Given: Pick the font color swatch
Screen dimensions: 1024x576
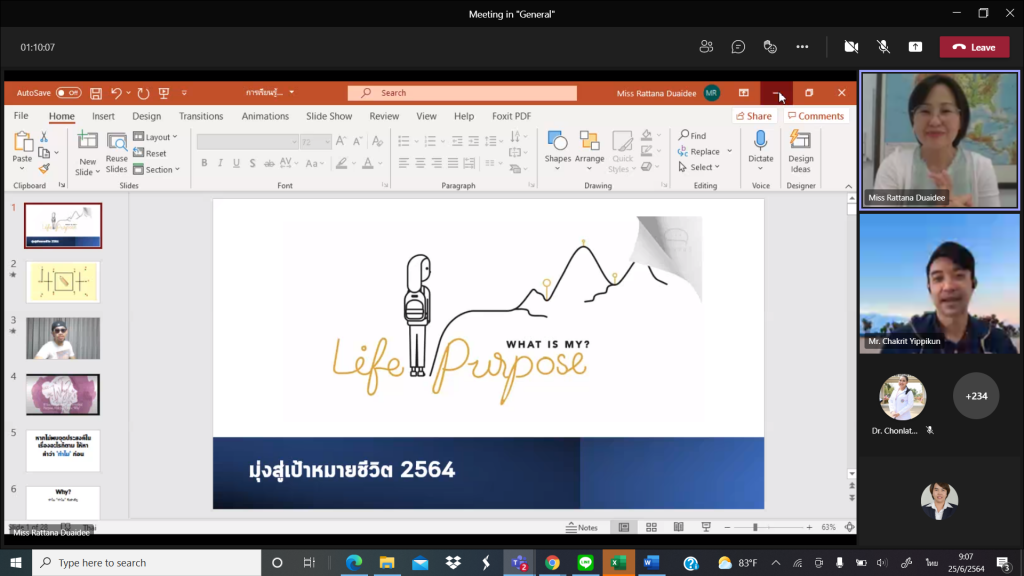Looking at the screenshot, I should pos(368,163).
